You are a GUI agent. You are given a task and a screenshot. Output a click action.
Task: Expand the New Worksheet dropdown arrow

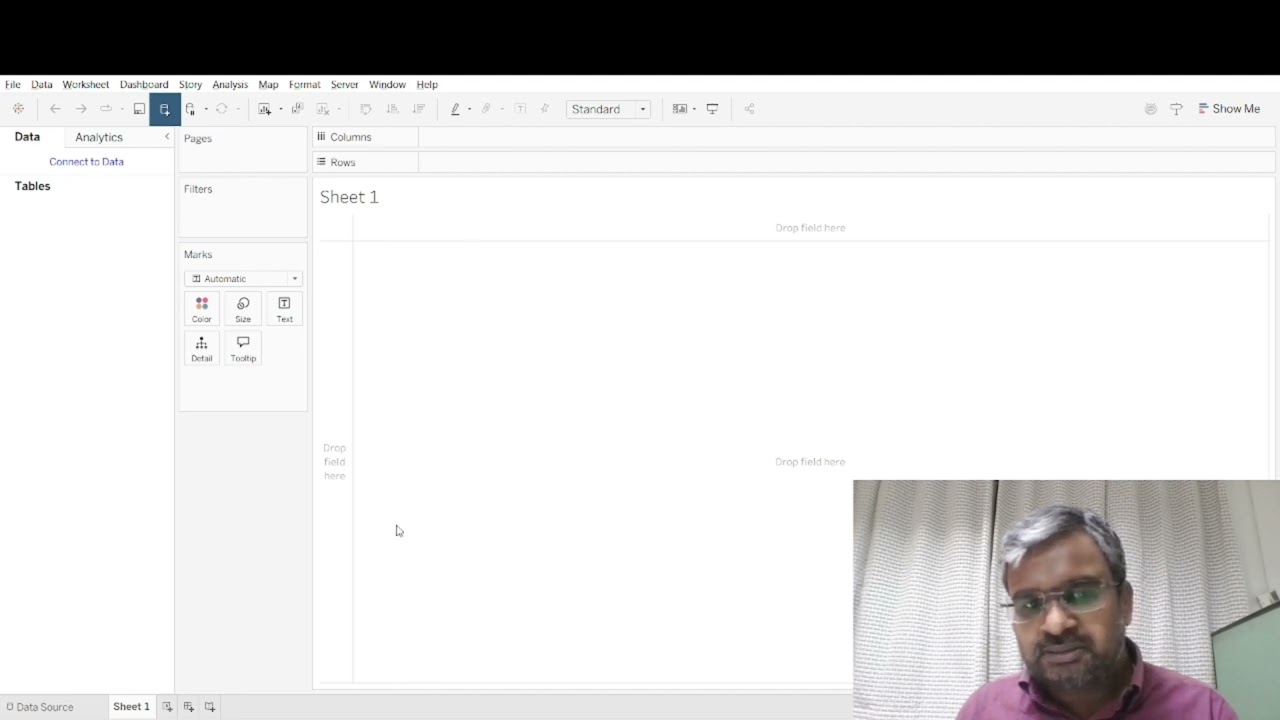tap(280, 109)
